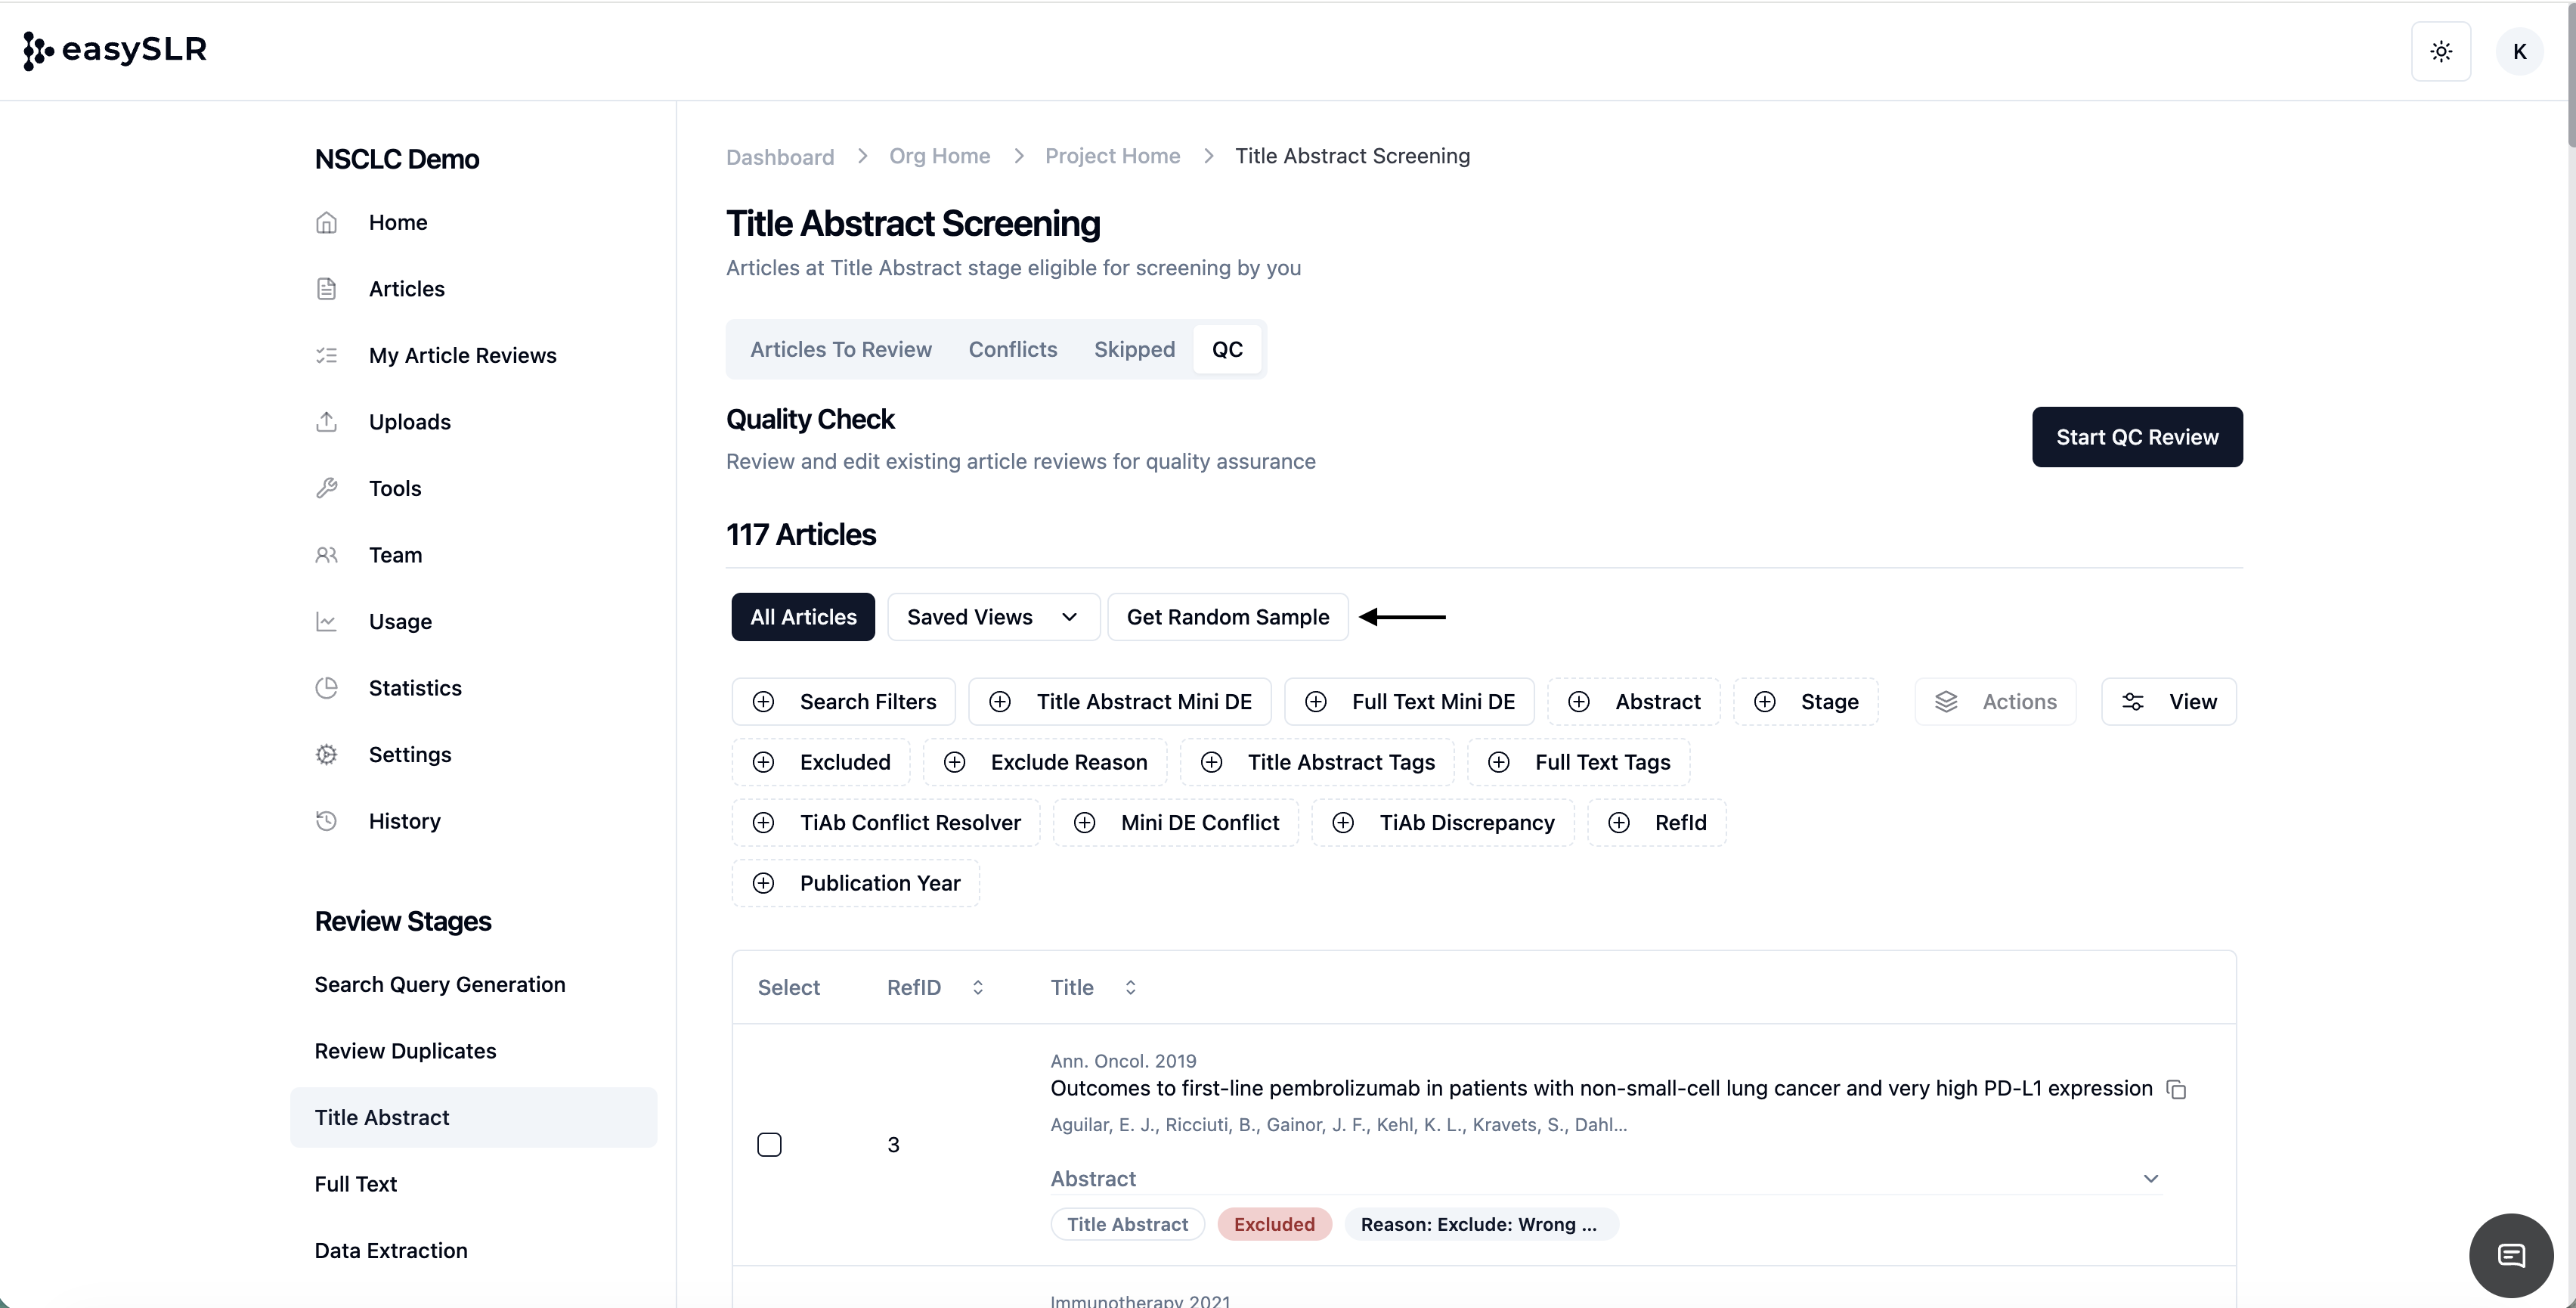Click the Start QC Review button

click(x=2136, y=437)
